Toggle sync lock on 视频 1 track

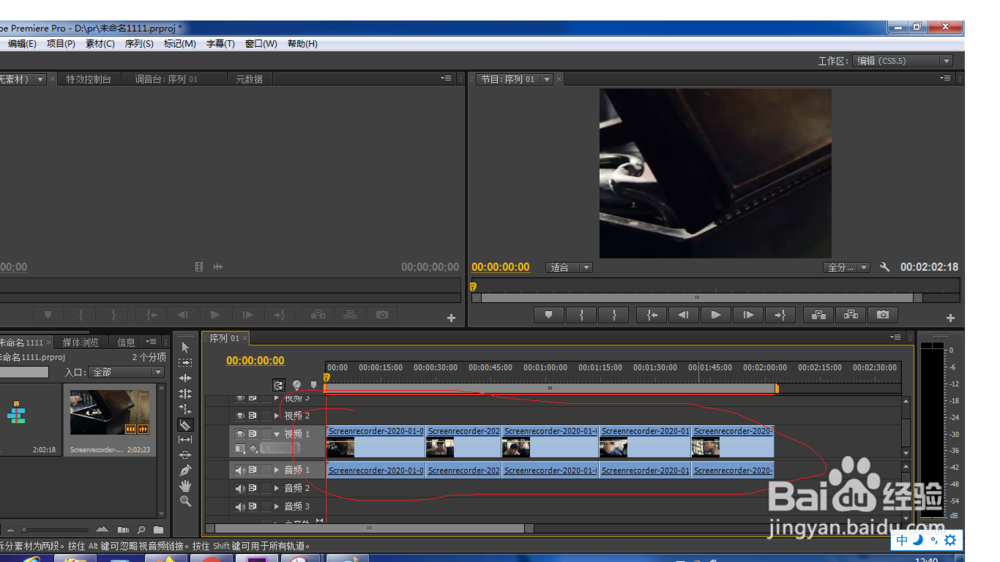tap(253, 434)
